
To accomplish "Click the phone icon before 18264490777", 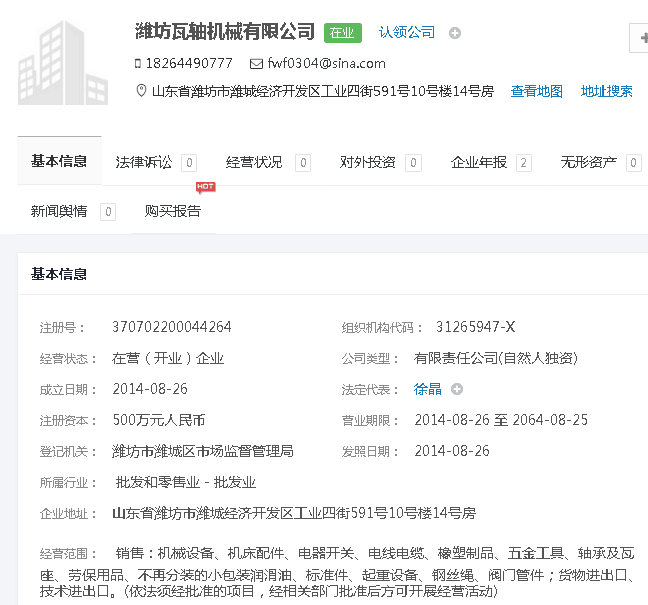I will pos(138,63).
